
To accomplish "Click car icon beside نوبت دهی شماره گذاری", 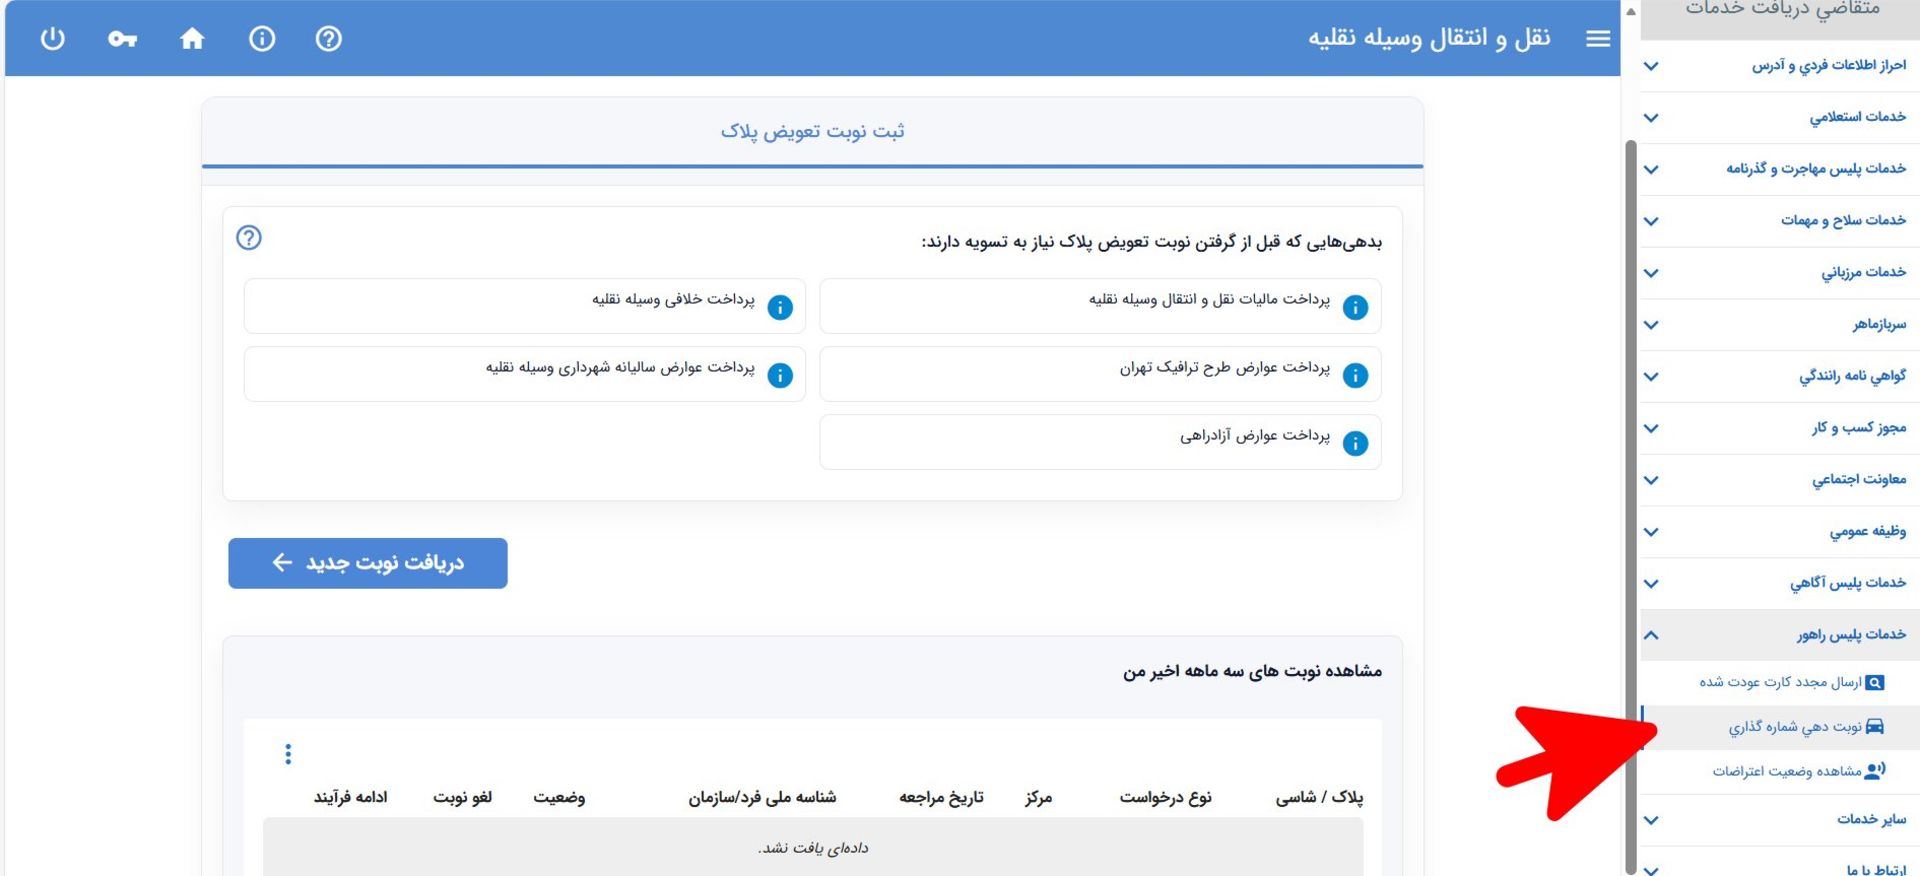I will tap(1875, 727).
